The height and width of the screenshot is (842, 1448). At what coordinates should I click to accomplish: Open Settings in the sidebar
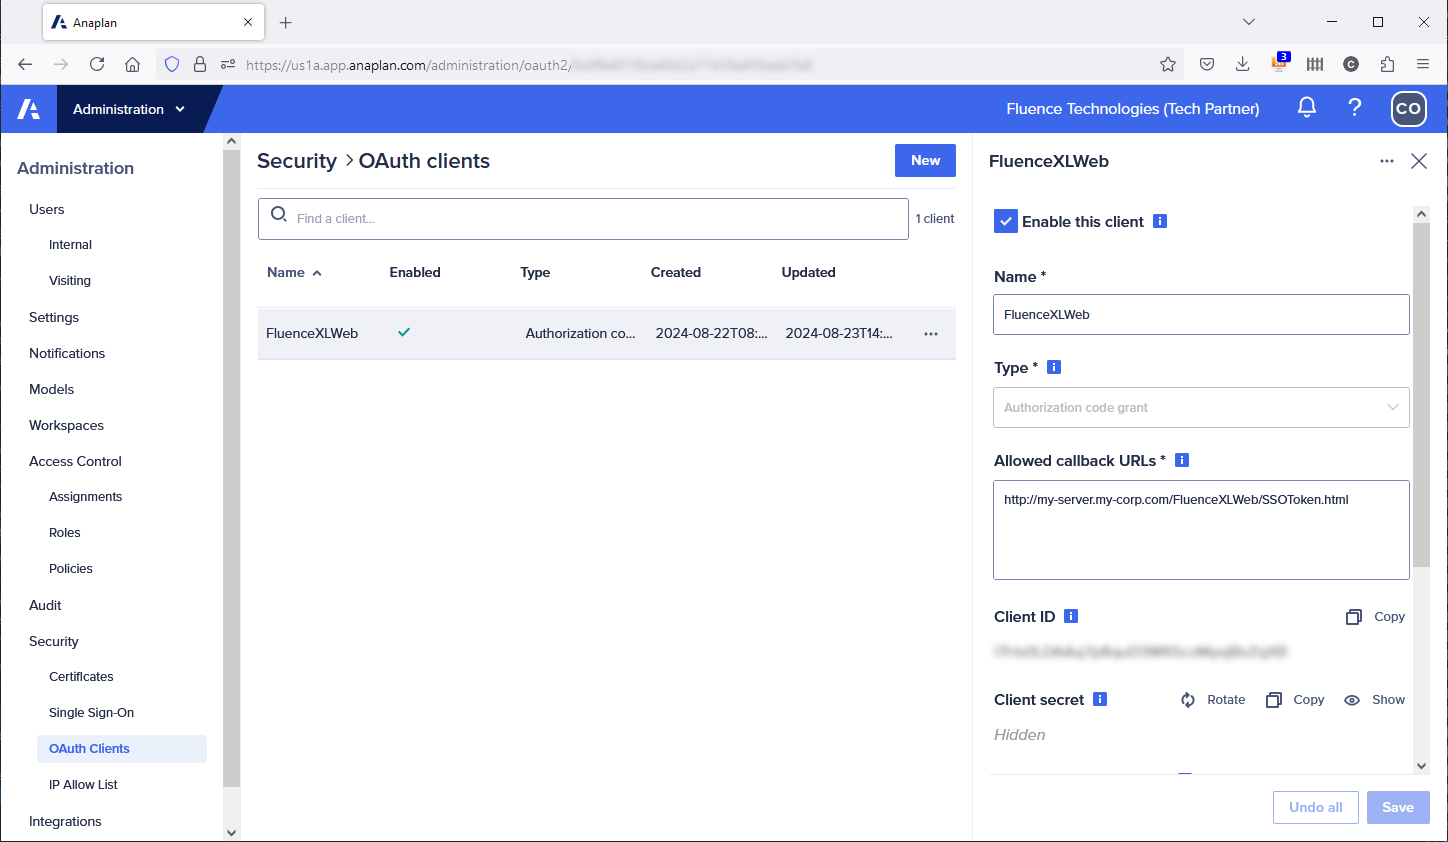[54, 317]
